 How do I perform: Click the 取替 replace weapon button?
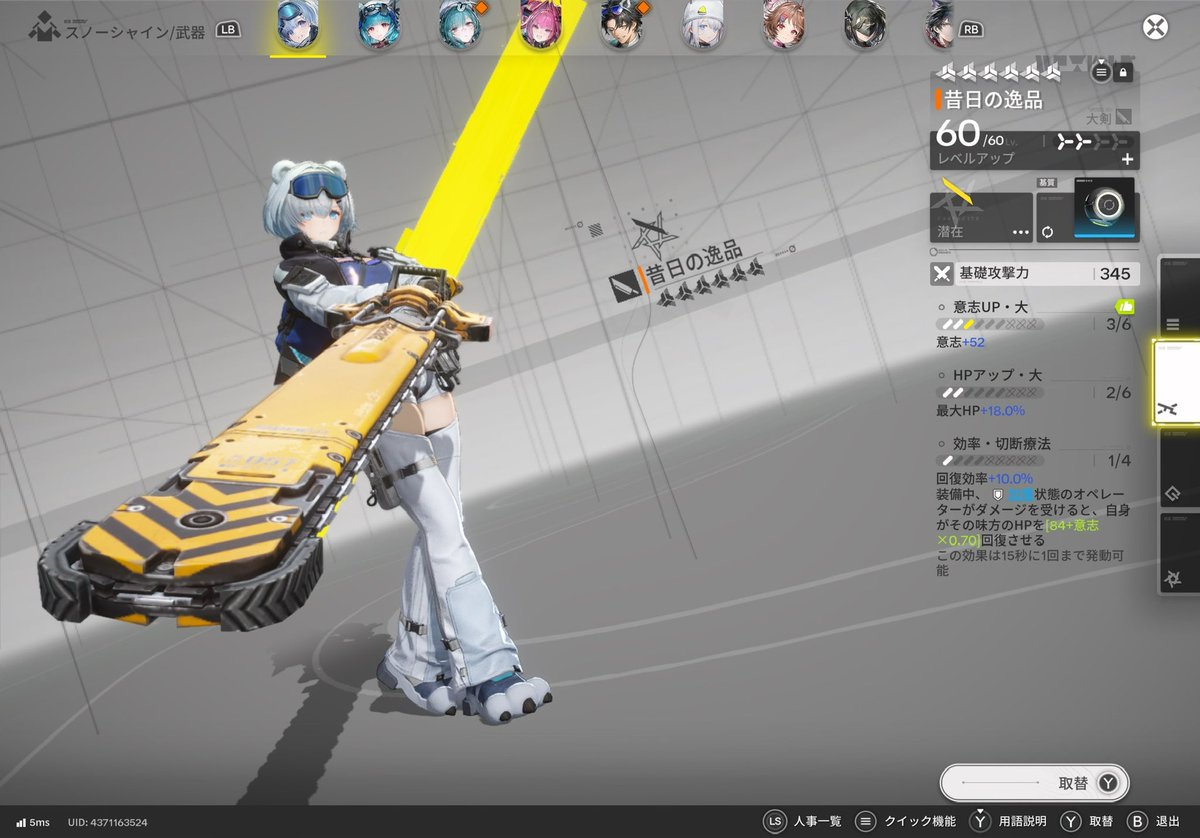[1035, 783]
